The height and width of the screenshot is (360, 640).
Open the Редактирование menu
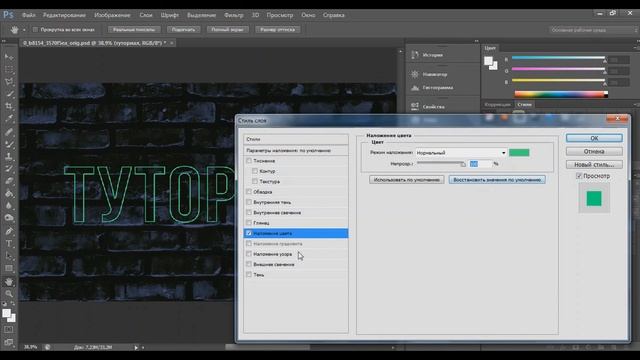coord(64,15)
